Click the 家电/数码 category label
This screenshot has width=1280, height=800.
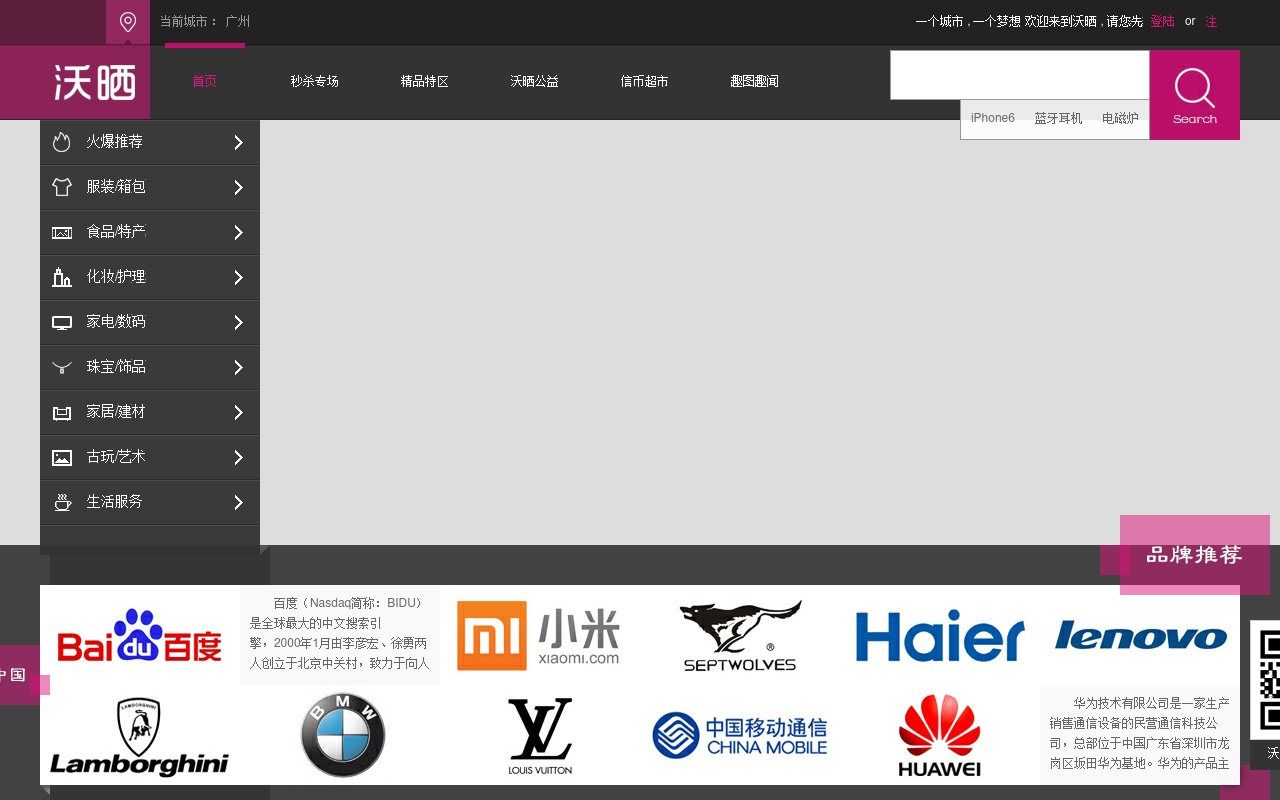(116, 322)
